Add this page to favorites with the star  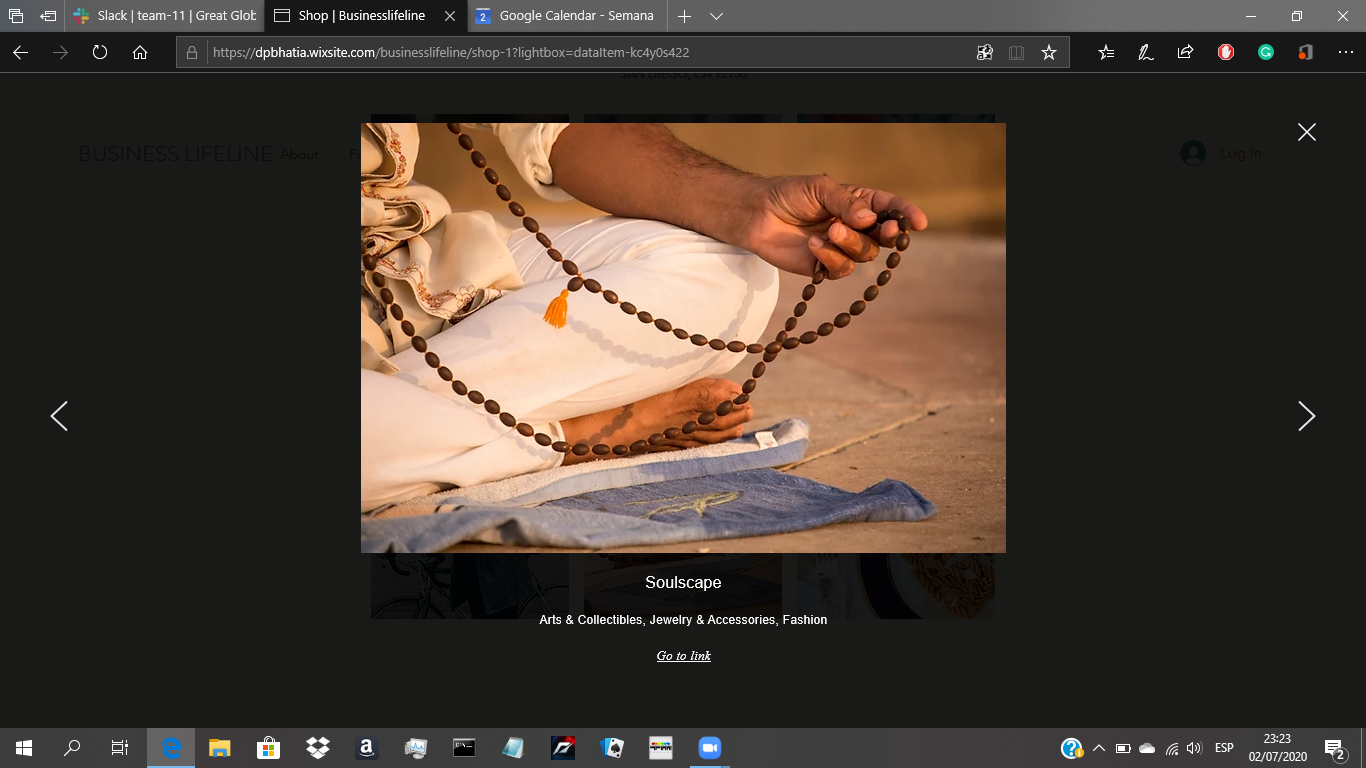pos(1048,53)
